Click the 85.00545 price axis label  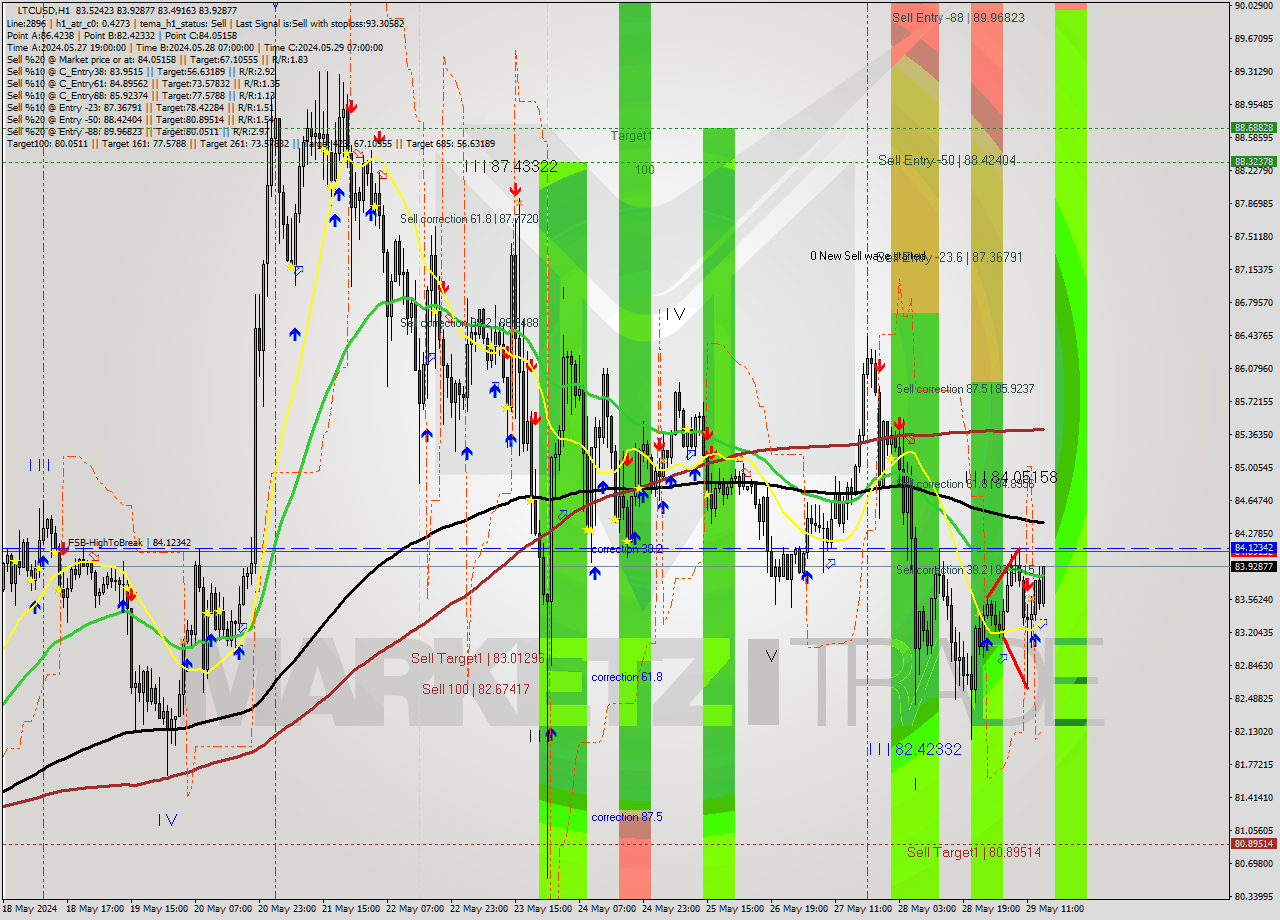tap(1254, 467)
